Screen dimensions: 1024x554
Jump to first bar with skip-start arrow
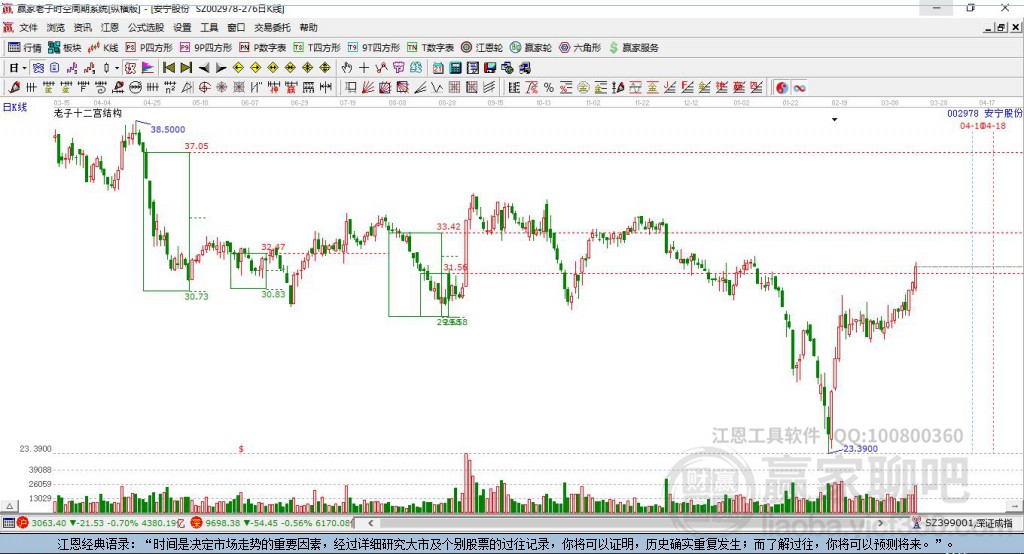(x=169, y=68)
